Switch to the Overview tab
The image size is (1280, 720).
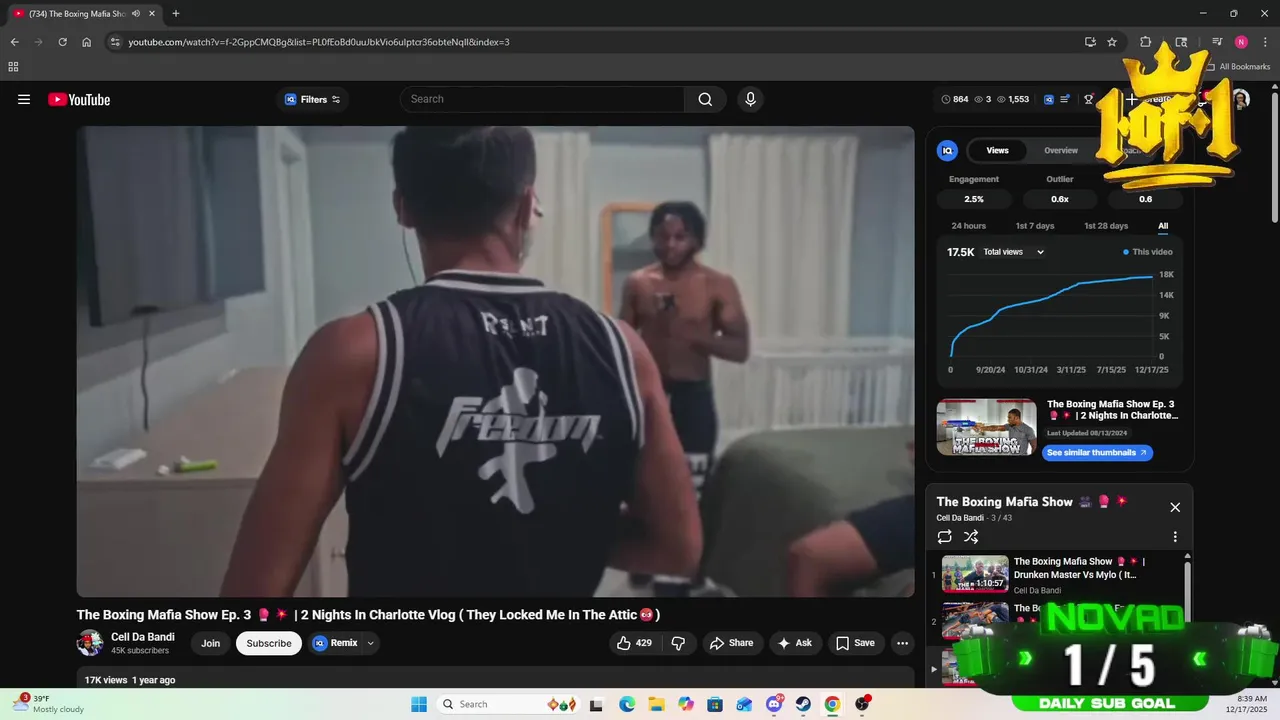[1061, 150]
